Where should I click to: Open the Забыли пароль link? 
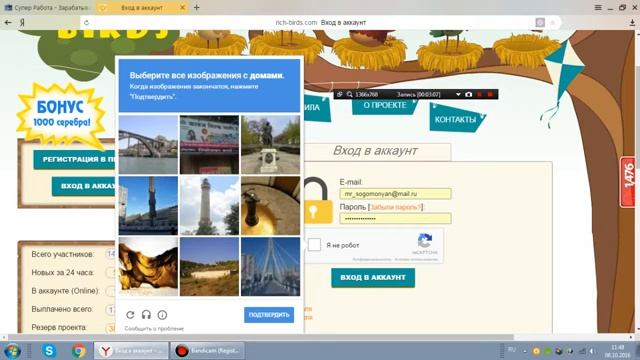(395, 207)
